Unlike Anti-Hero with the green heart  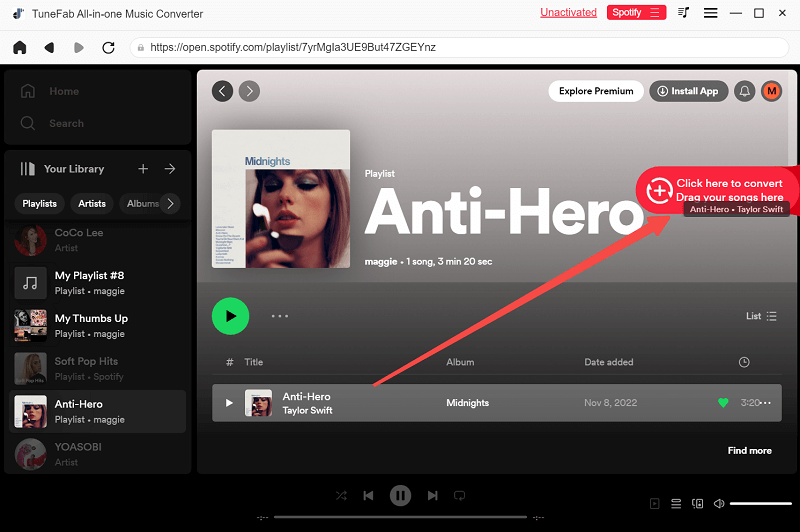click(x=723, y=403)
